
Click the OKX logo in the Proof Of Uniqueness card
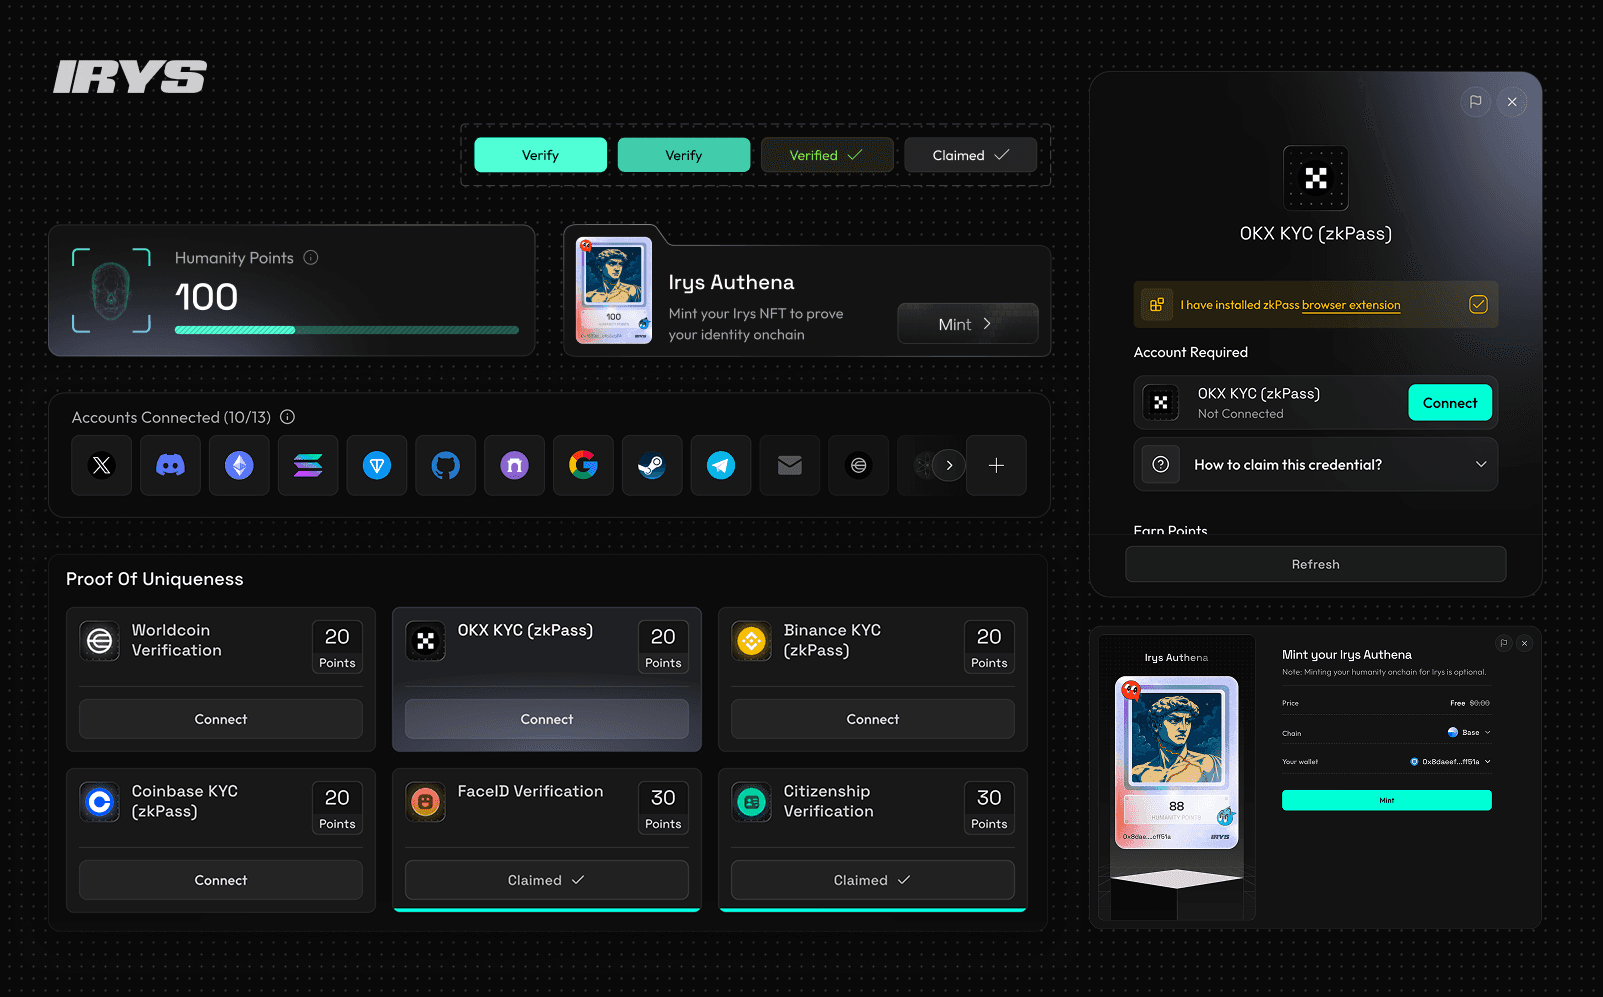click(426, 641)
